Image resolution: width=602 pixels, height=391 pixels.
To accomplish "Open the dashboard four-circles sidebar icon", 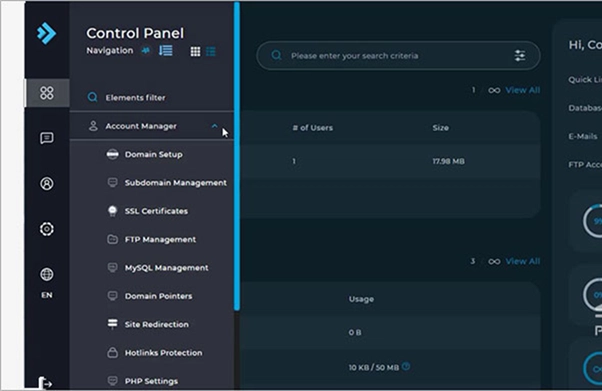I will coord(47,93).
